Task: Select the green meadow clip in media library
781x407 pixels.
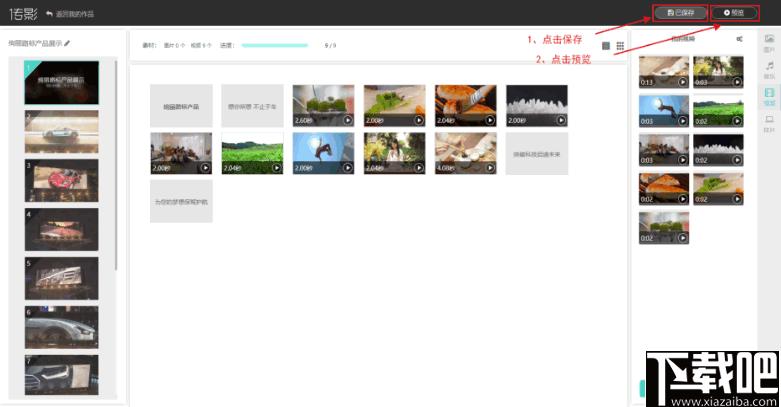Action: [x=718, y=111]
